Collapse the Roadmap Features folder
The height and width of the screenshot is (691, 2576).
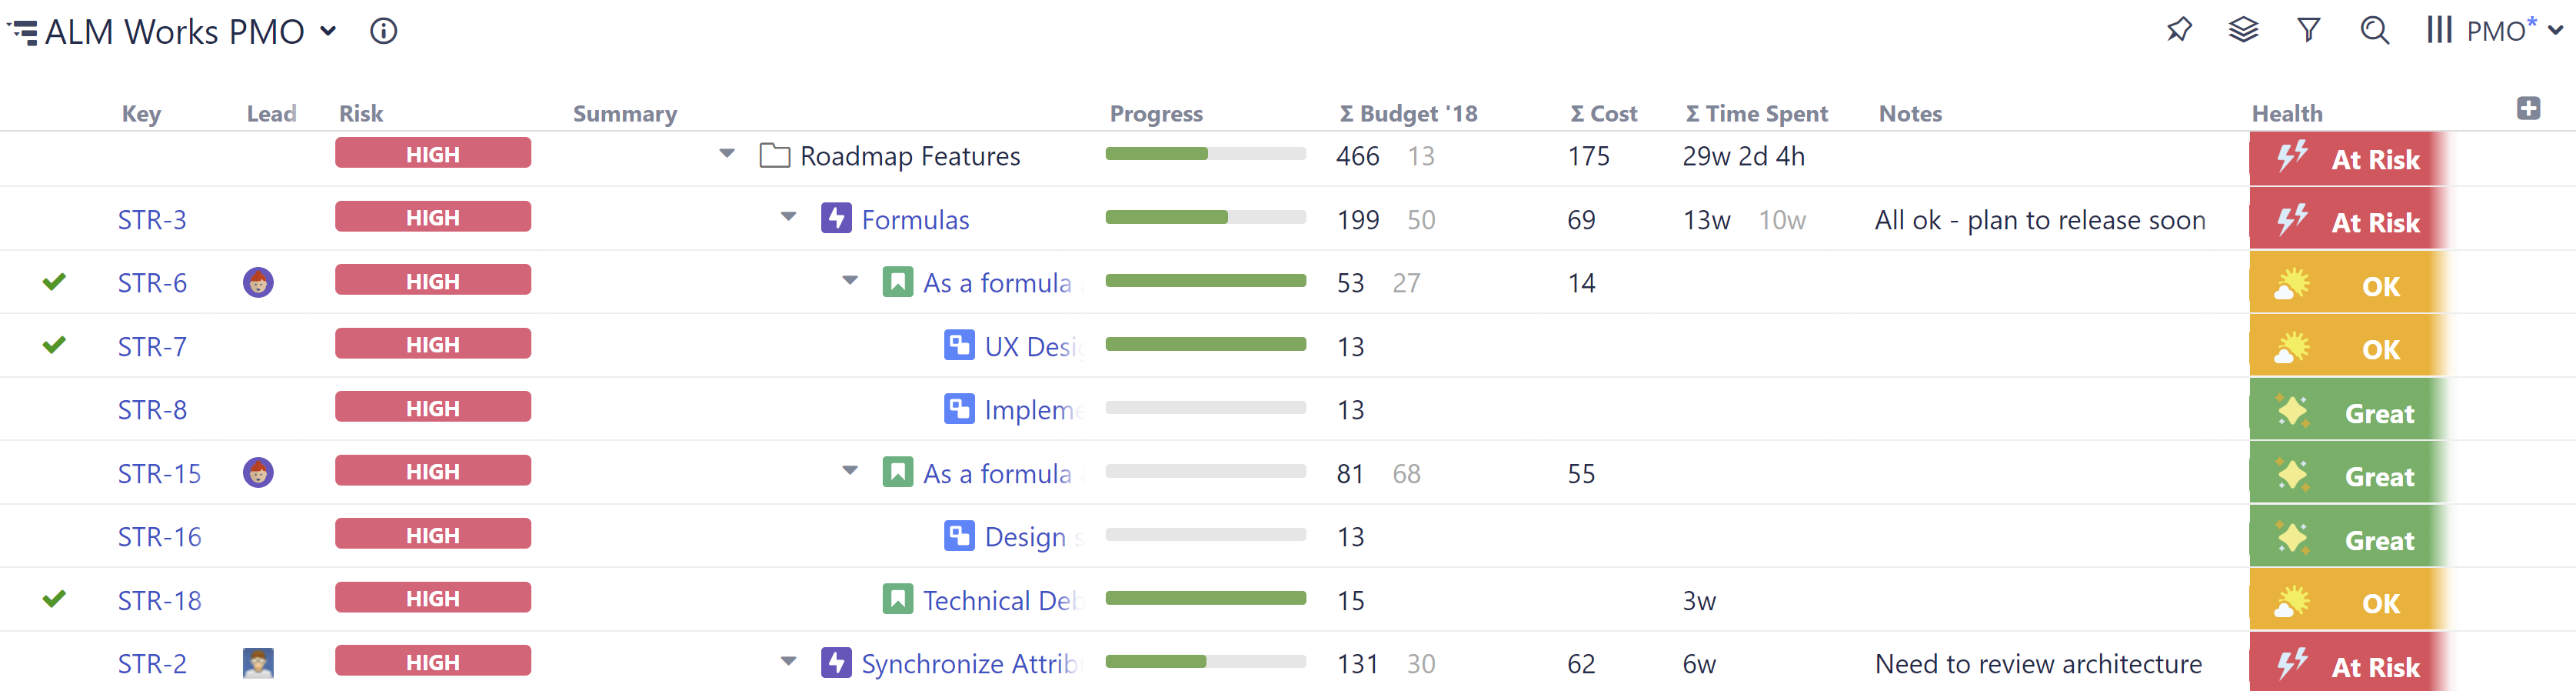click(727, 154)
